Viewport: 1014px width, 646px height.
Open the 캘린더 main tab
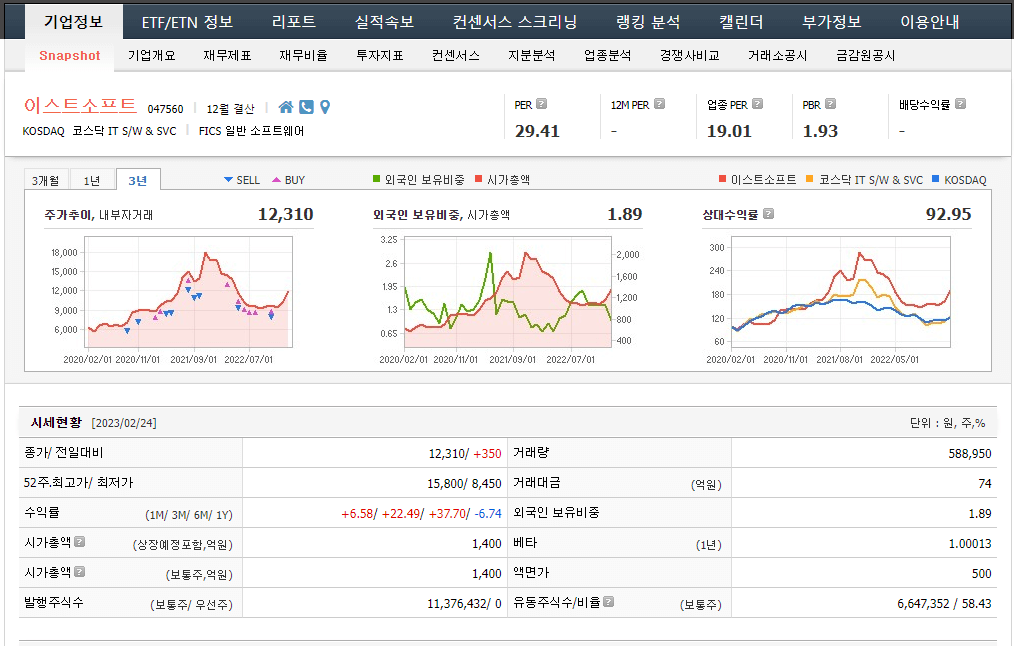[x=741, y=22]
